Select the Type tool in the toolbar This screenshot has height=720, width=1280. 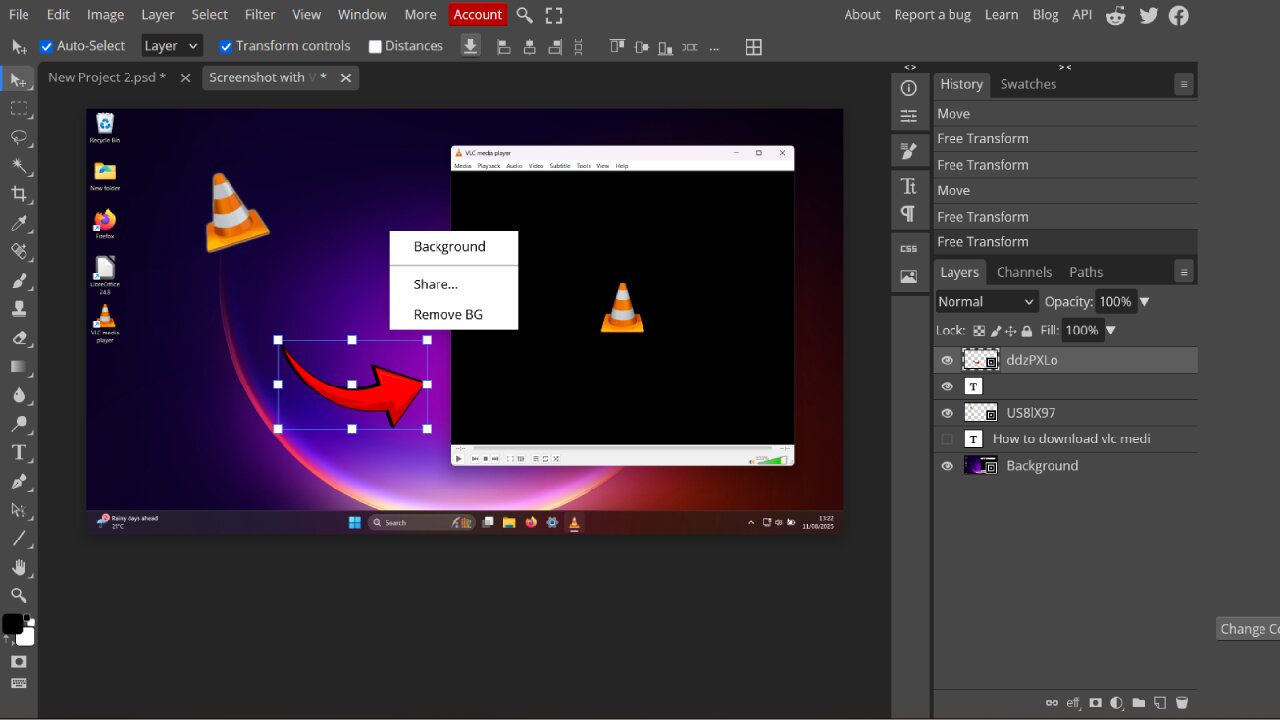pos(18,453)
